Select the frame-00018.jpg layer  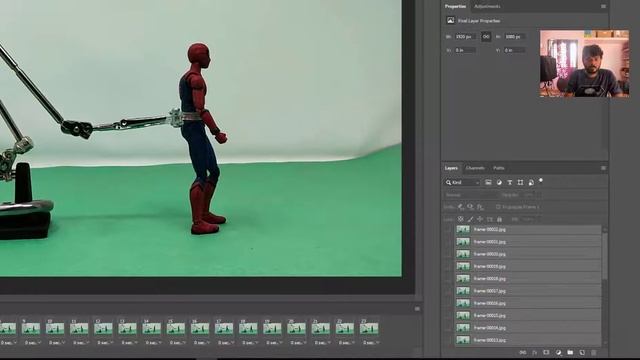tap(528, 279)
